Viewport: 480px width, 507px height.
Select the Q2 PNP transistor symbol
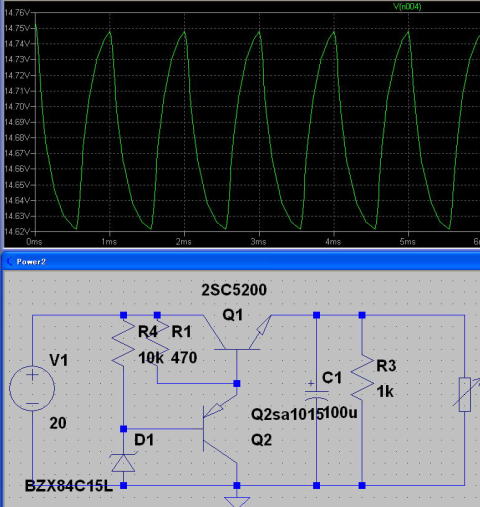coord(220,429)
